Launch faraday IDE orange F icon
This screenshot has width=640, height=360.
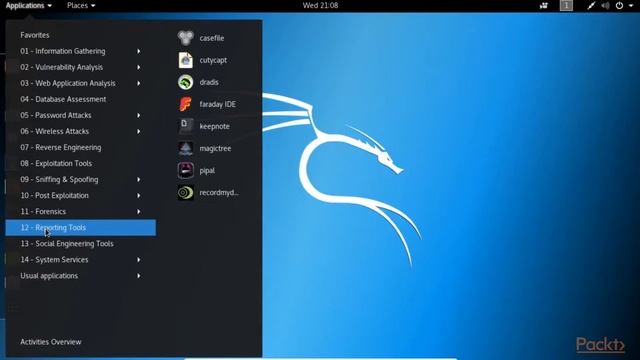[x=186, y=104]
